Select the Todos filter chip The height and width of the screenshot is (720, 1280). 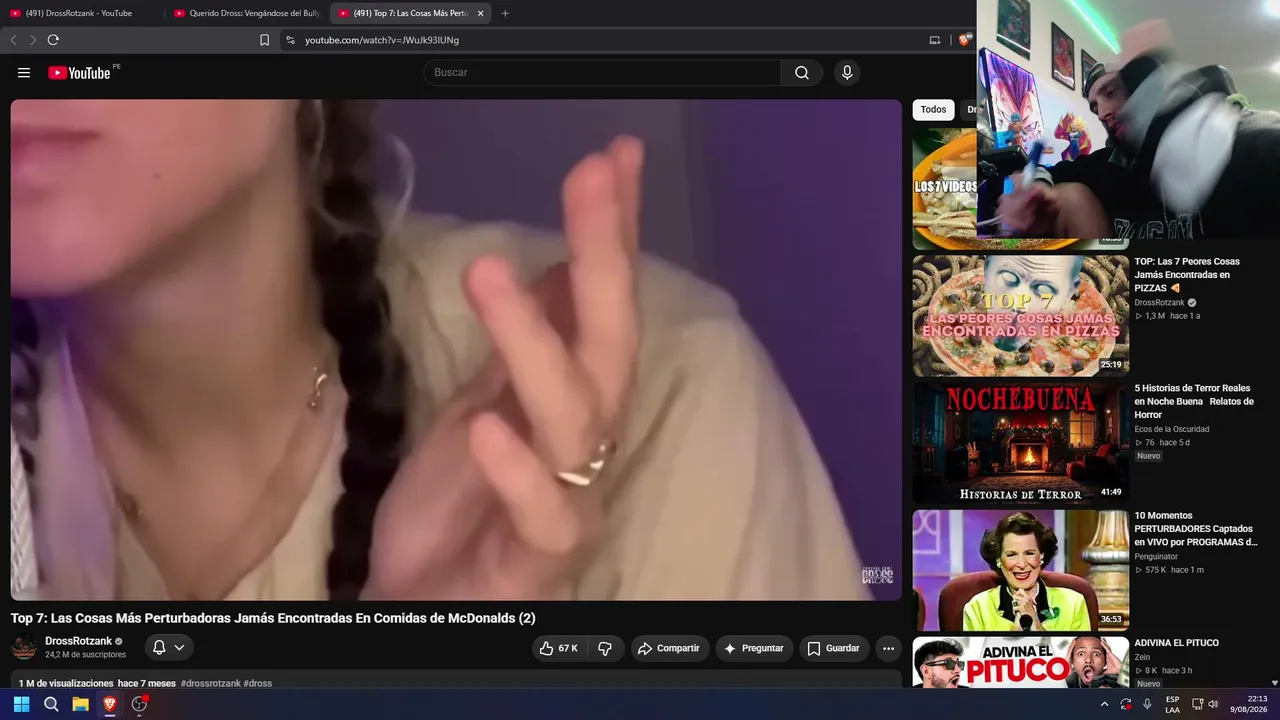(933, 110)
